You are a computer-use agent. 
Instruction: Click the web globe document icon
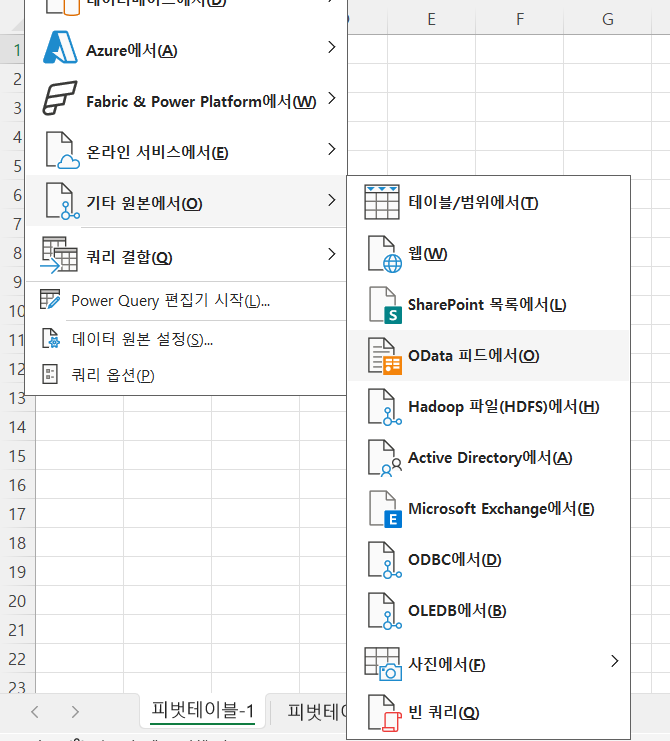pos(385,254)
